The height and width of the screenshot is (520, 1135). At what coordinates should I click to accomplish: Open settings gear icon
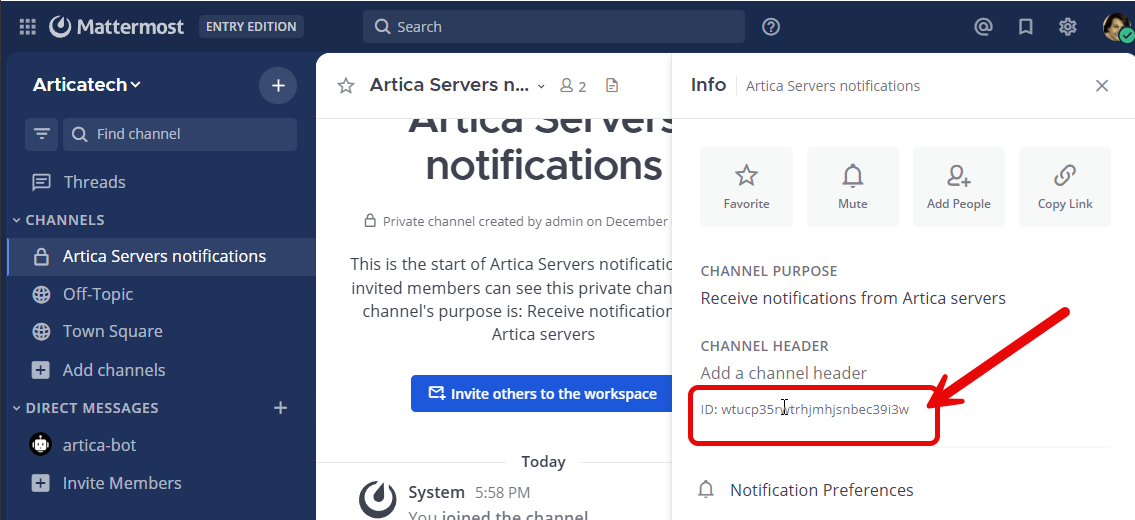pyautogui.click(x=1067, y=27)
